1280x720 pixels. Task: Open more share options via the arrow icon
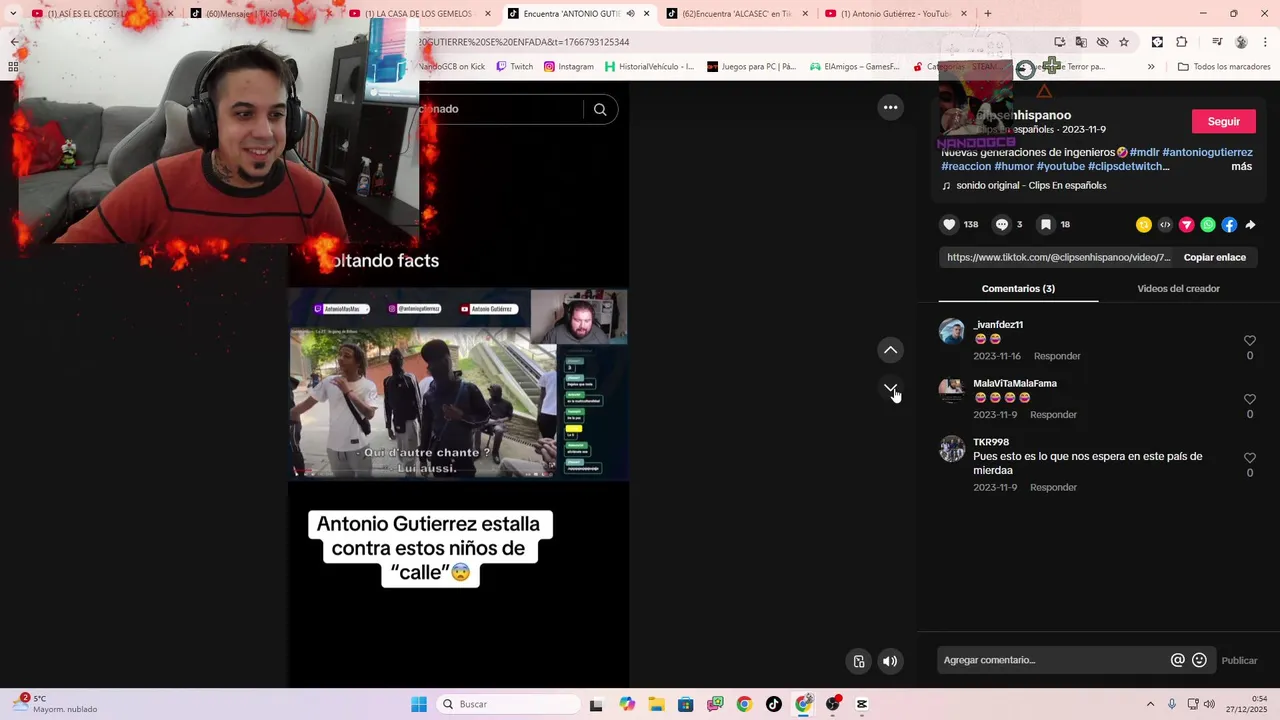[1250, 225]
